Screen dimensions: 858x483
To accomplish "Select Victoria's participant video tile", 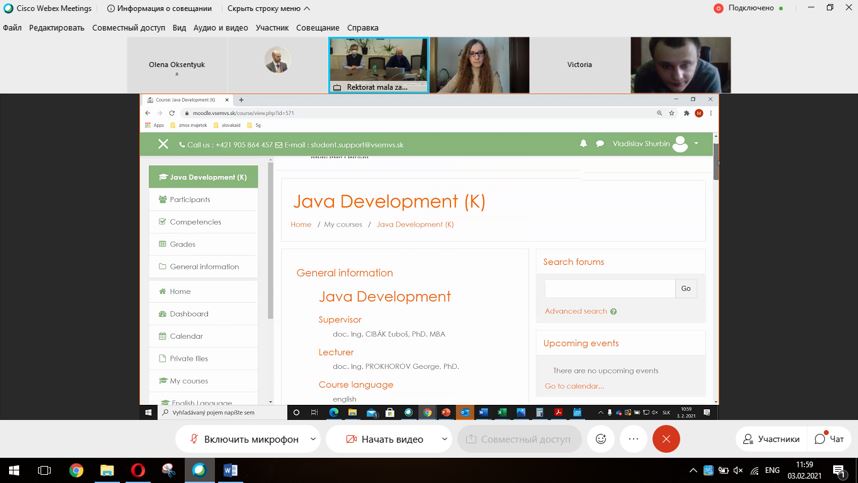I will click(579, 65).
